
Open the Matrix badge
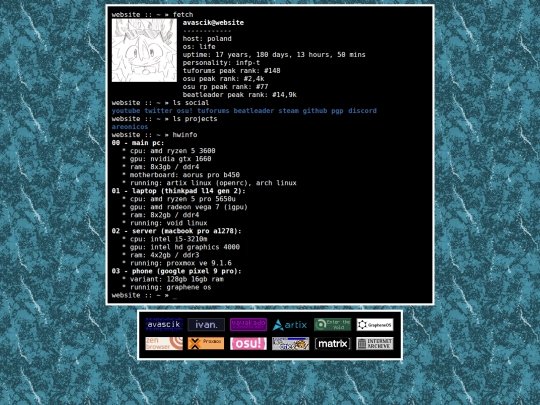pos(333,343)
